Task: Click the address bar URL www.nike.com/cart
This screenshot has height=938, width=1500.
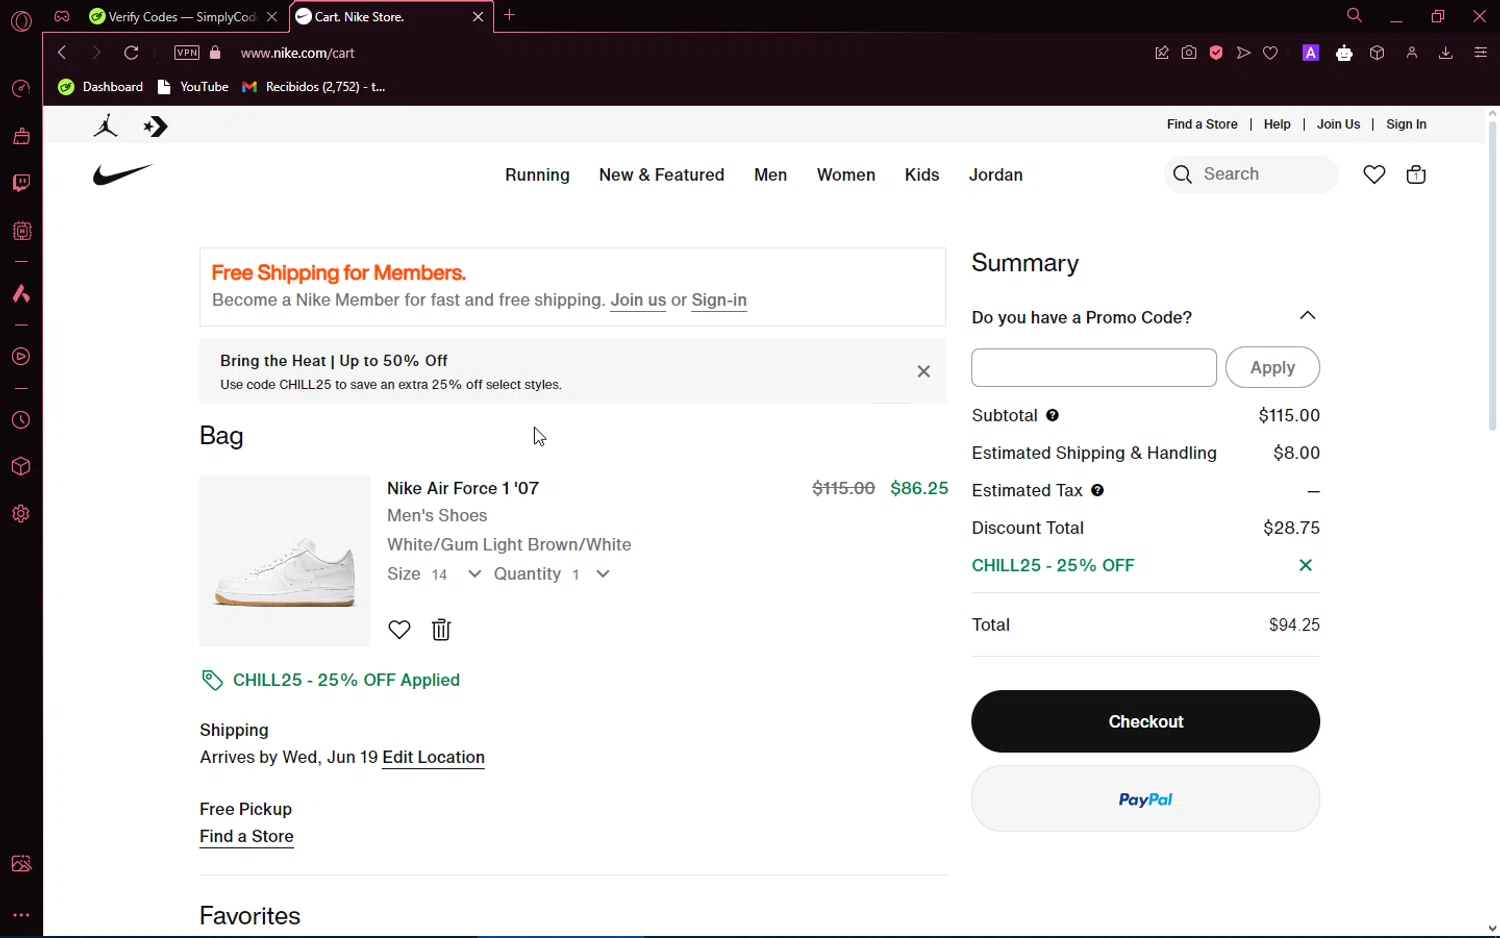Action: pyautogui.click(x=298, y=53)
